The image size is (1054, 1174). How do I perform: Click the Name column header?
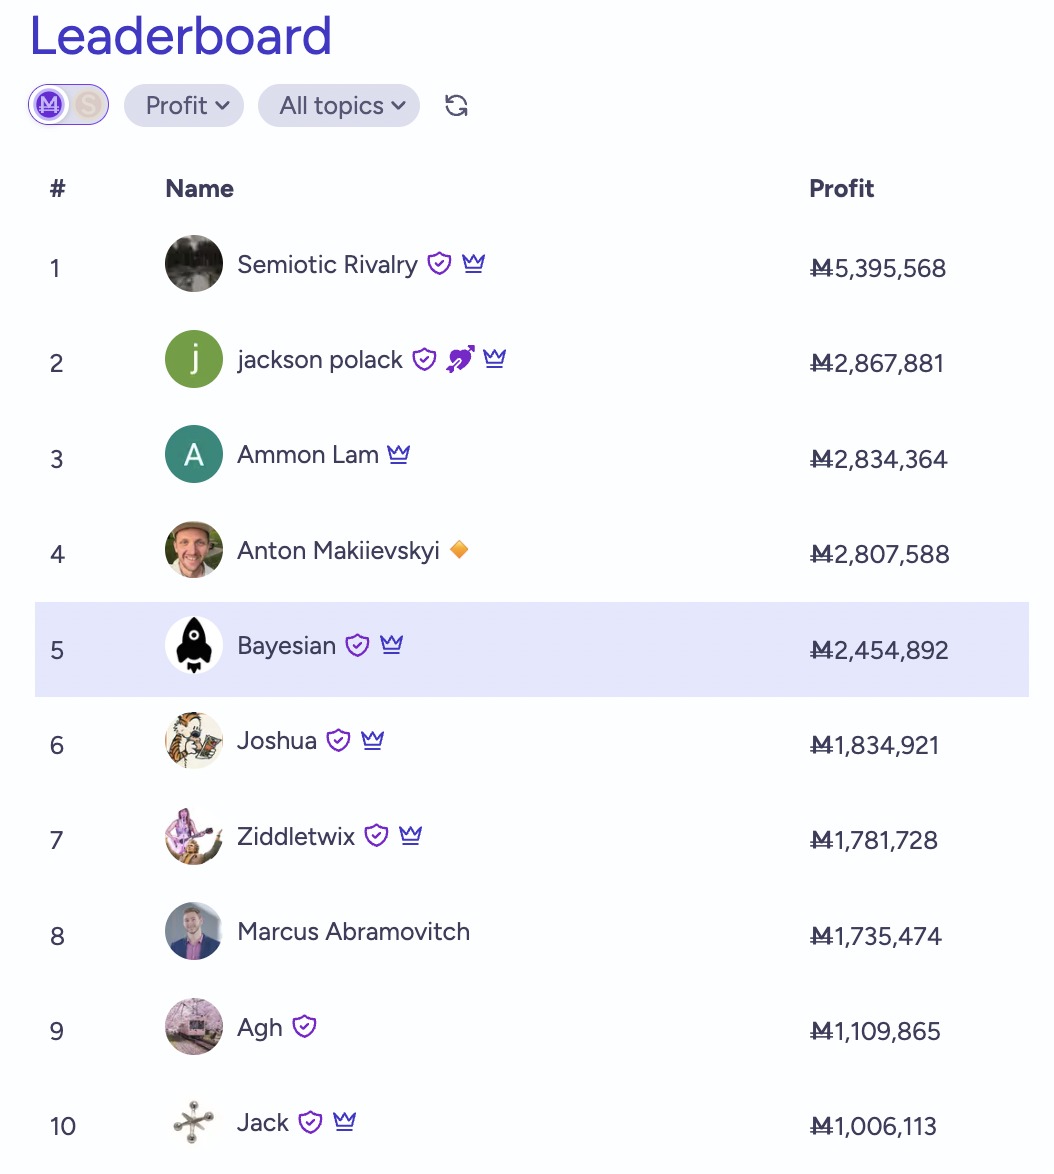(199, 189)
